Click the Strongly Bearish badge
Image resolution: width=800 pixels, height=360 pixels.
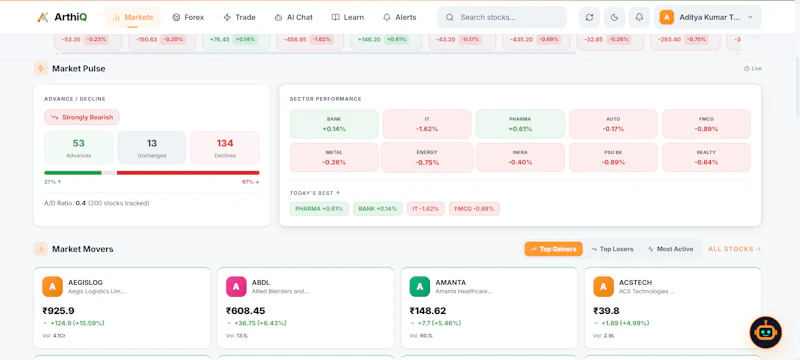(82, 117)
